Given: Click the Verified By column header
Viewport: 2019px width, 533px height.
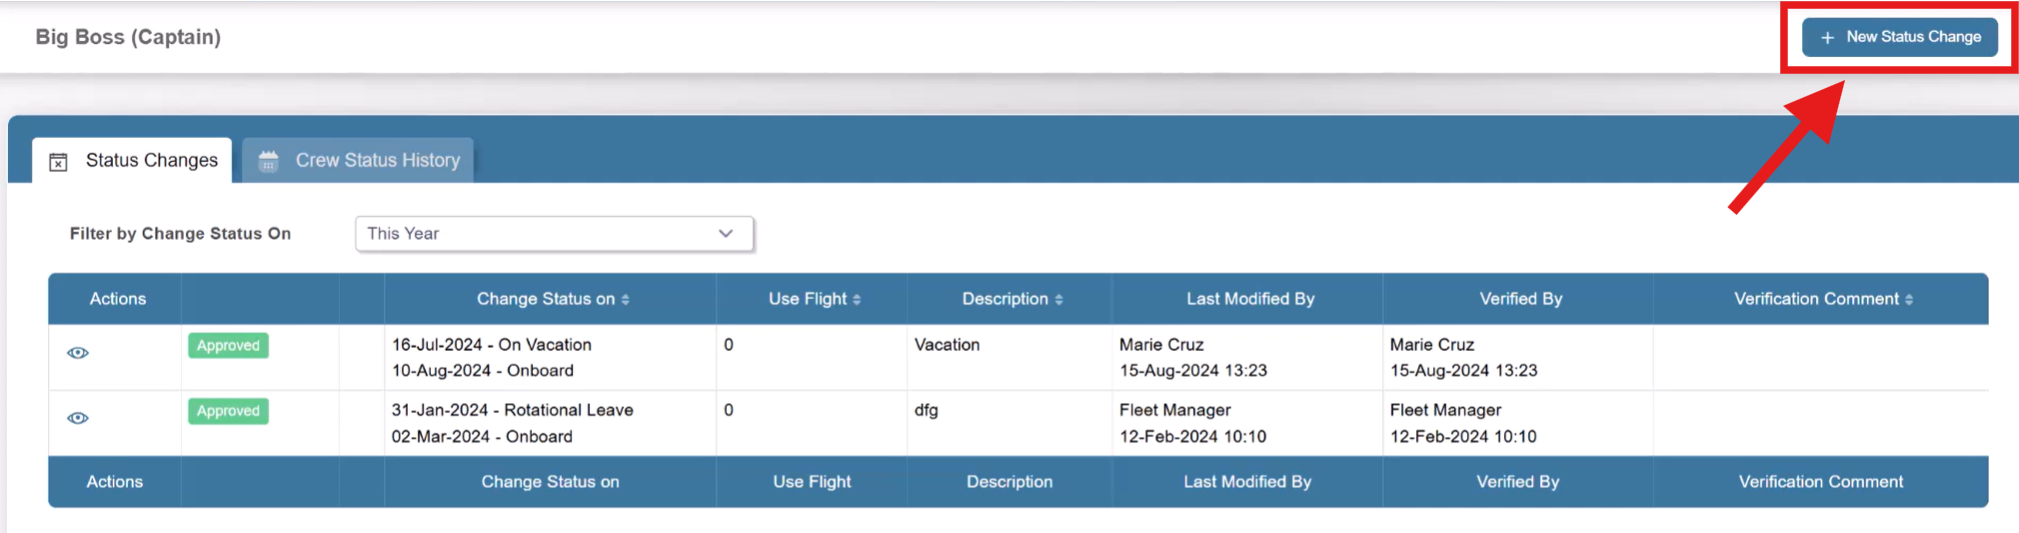Looking at the screenshot, I should click(1520, 299).
